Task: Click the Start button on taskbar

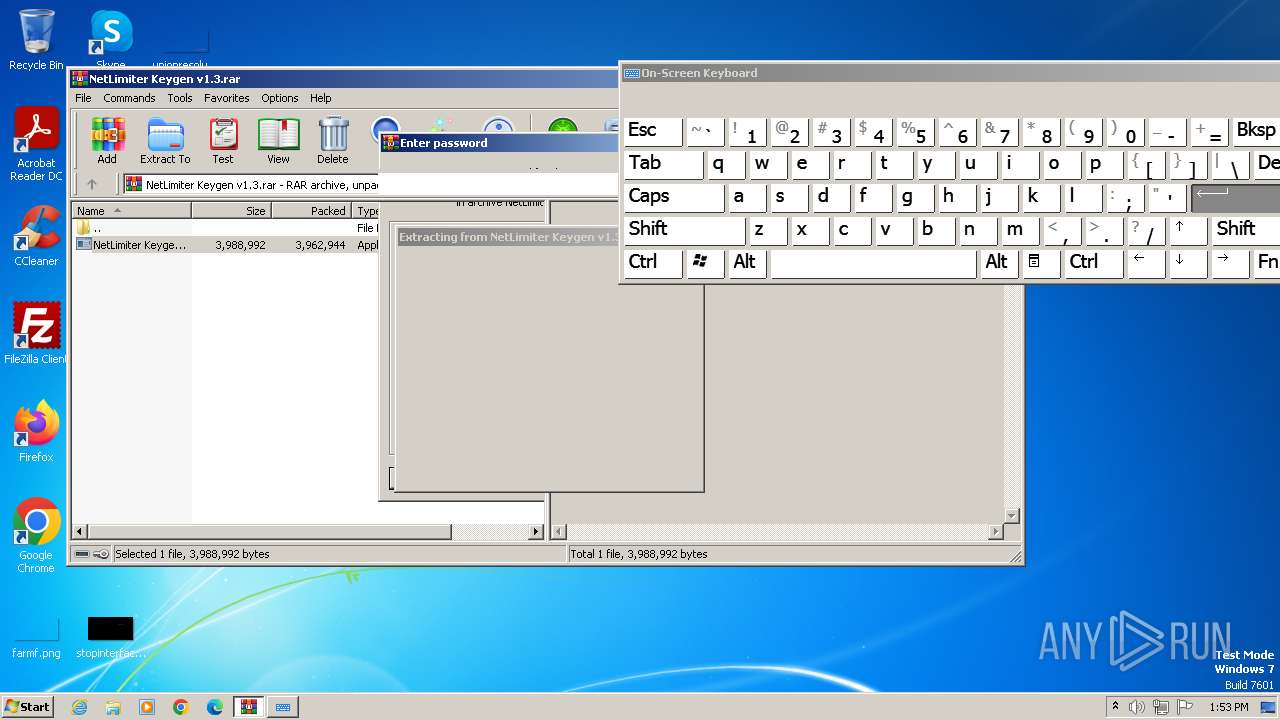Action: [27, 706]
